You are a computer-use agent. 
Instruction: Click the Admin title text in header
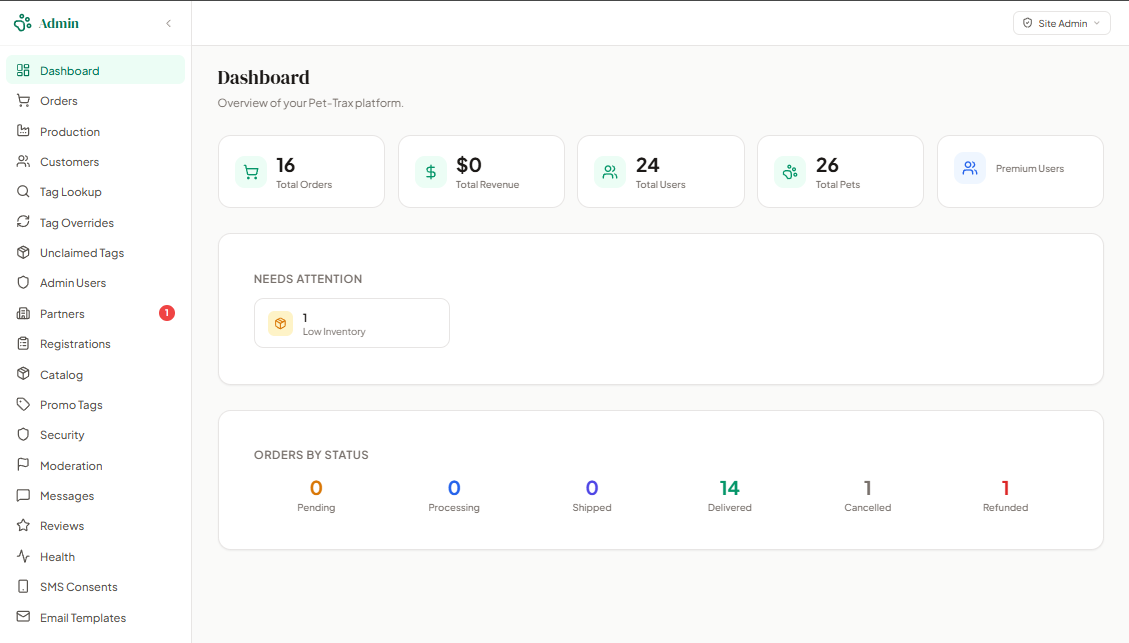(59, 23)
